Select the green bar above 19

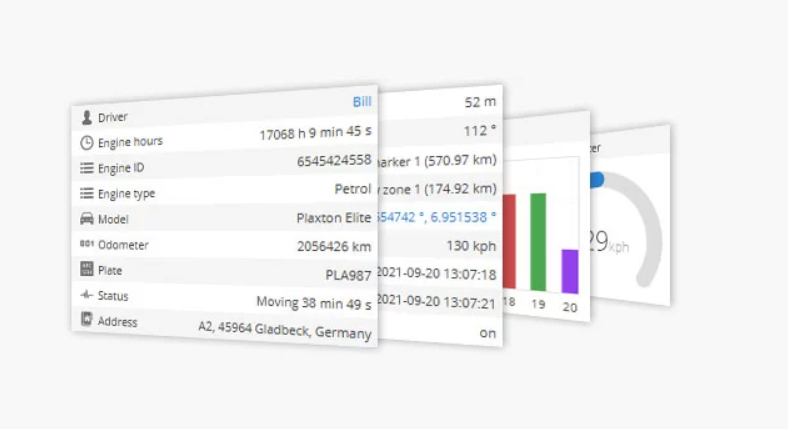coord(538,242)
